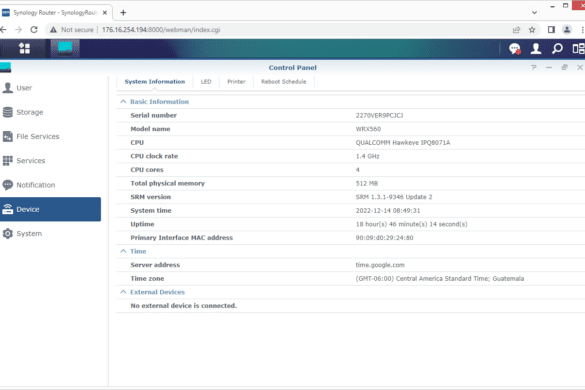Click the Storage disk icon in sidebar

pos(7,112)
